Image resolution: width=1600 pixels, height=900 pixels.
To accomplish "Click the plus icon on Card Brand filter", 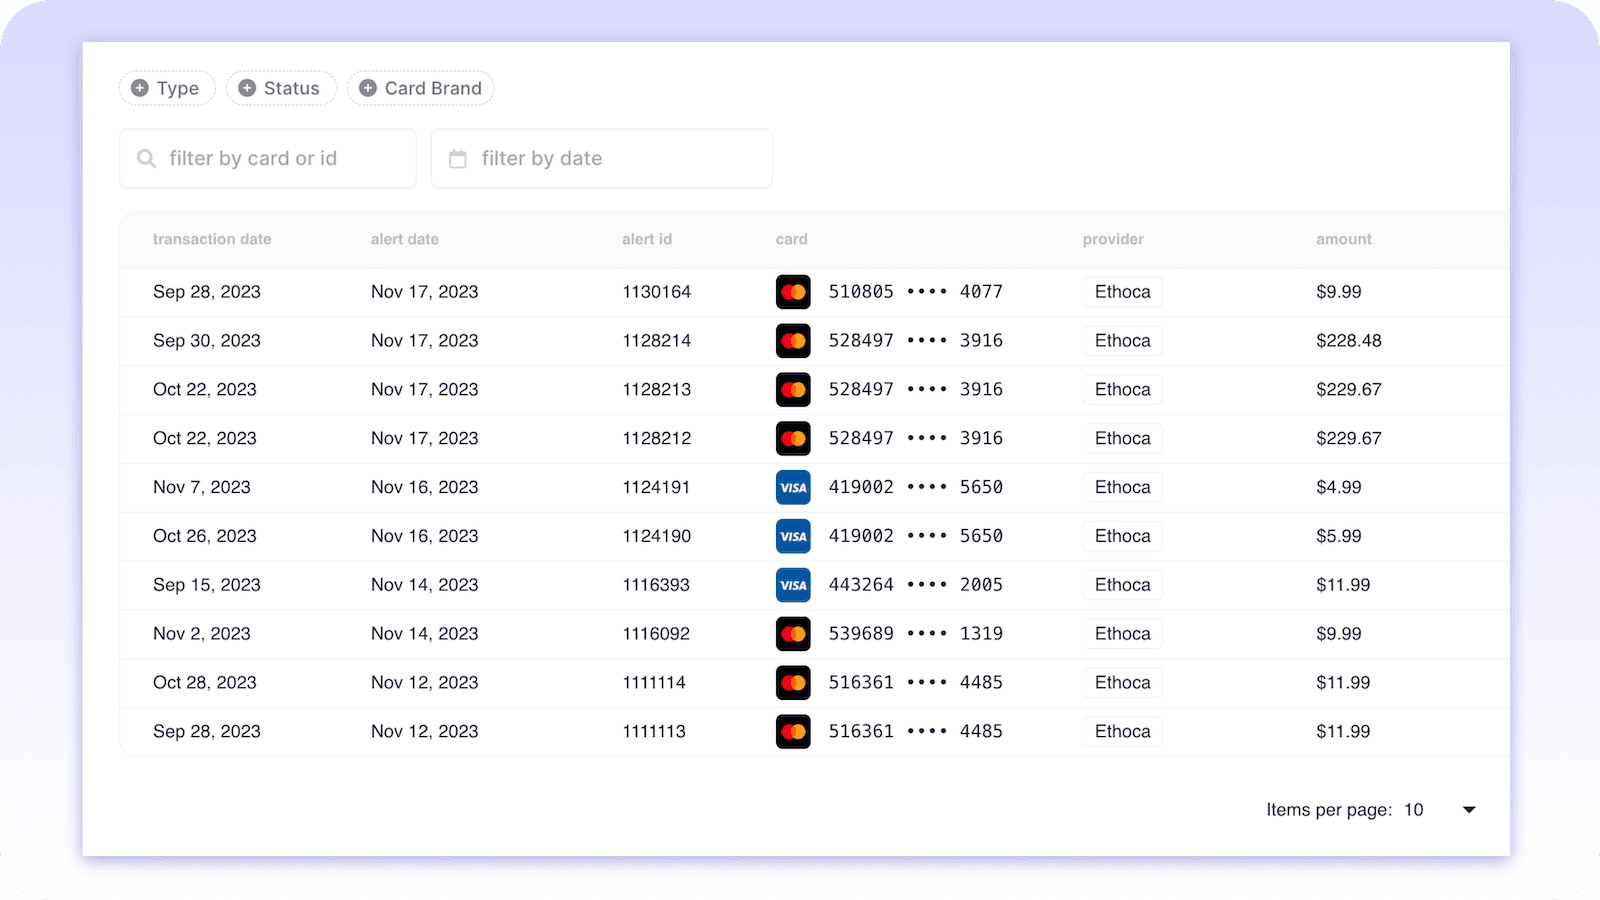I will (x=368, y=88).
